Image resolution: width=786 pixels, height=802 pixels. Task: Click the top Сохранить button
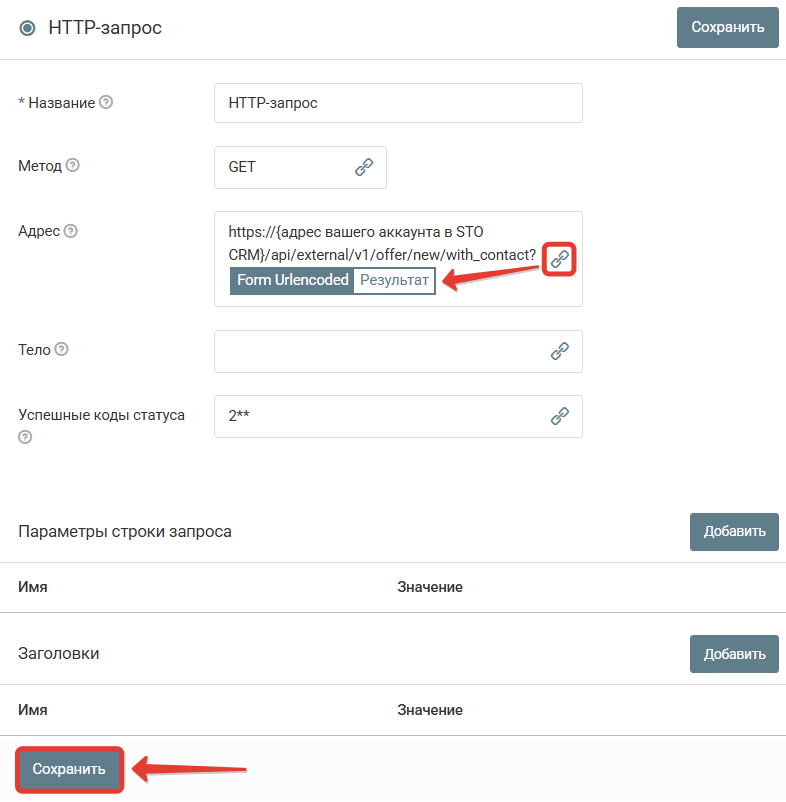(728, 27)
